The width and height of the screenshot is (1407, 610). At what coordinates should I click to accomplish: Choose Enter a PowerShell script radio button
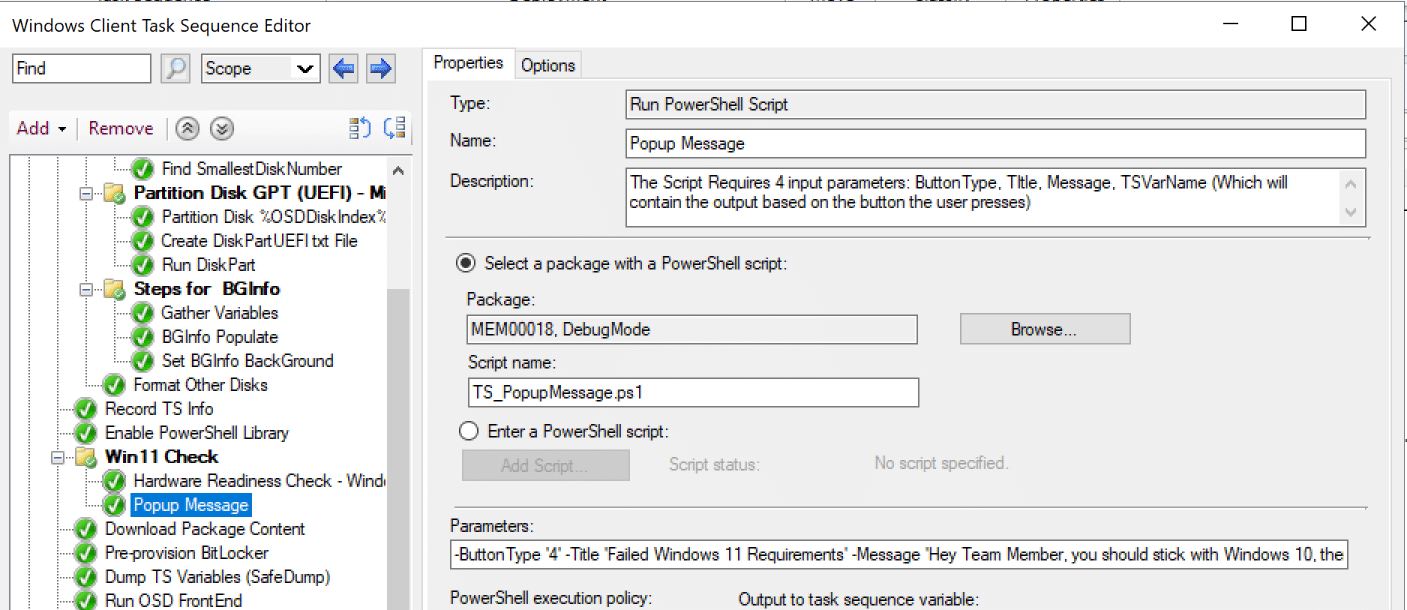(468, 432)
